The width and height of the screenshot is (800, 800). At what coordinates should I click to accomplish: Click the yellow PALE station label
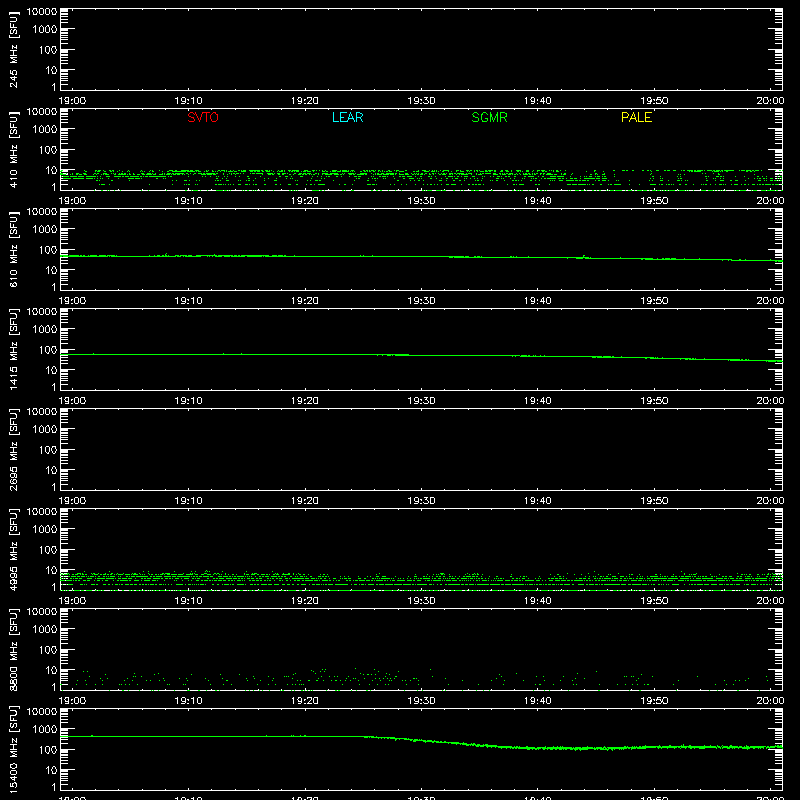pos(636,117)
